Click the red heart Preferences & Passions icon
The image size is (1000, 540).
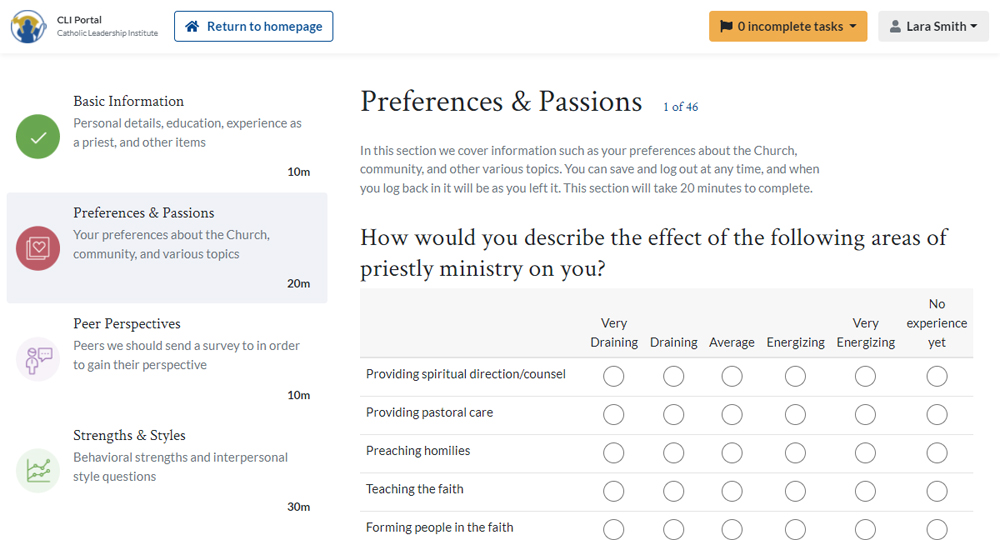click(x=38, y=248)
